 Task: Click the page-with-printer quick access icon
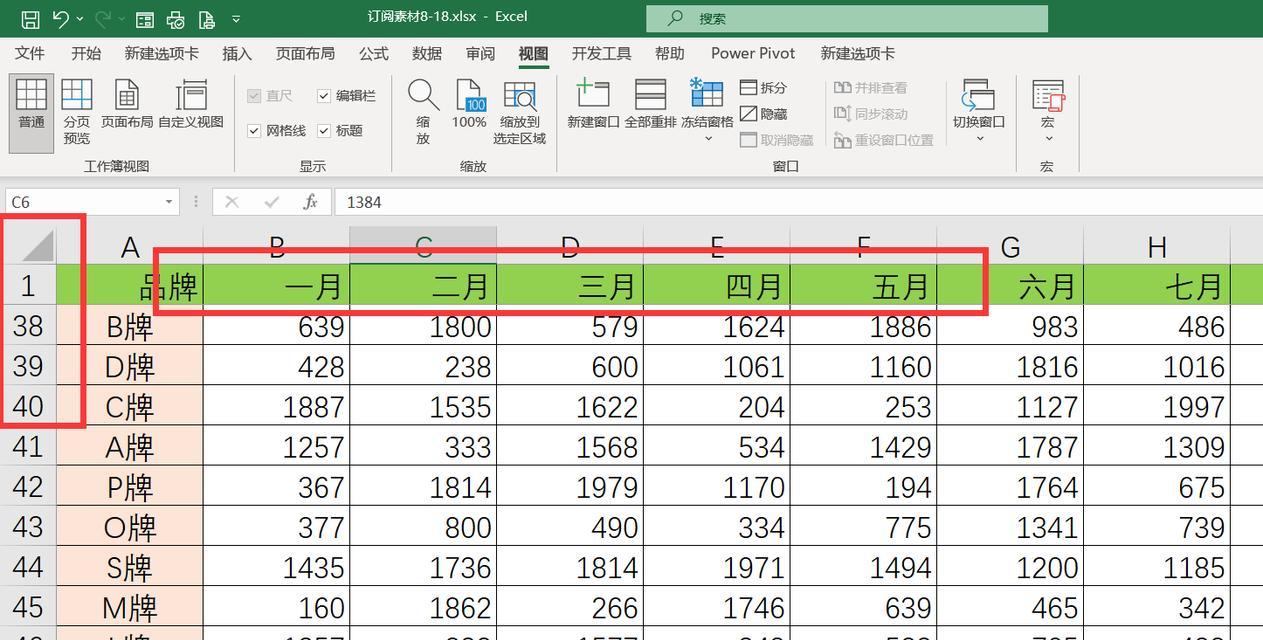coord(207,19)
